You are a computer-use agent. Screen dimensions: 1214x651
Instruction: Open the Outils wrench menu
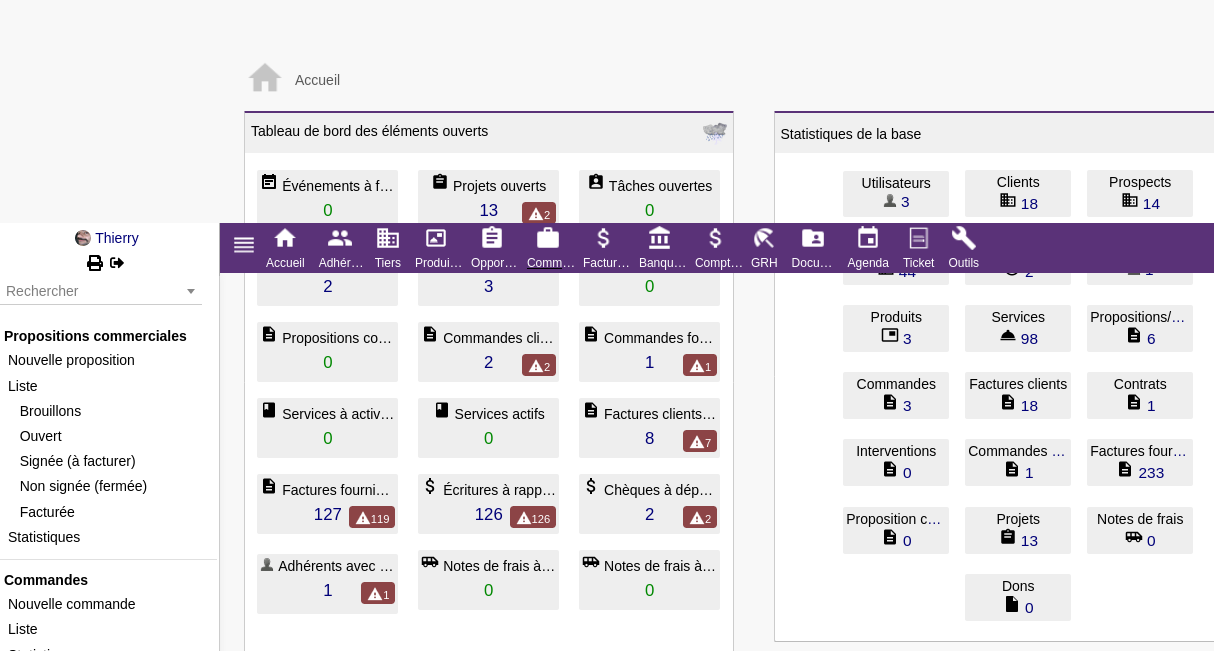[964, 247]
